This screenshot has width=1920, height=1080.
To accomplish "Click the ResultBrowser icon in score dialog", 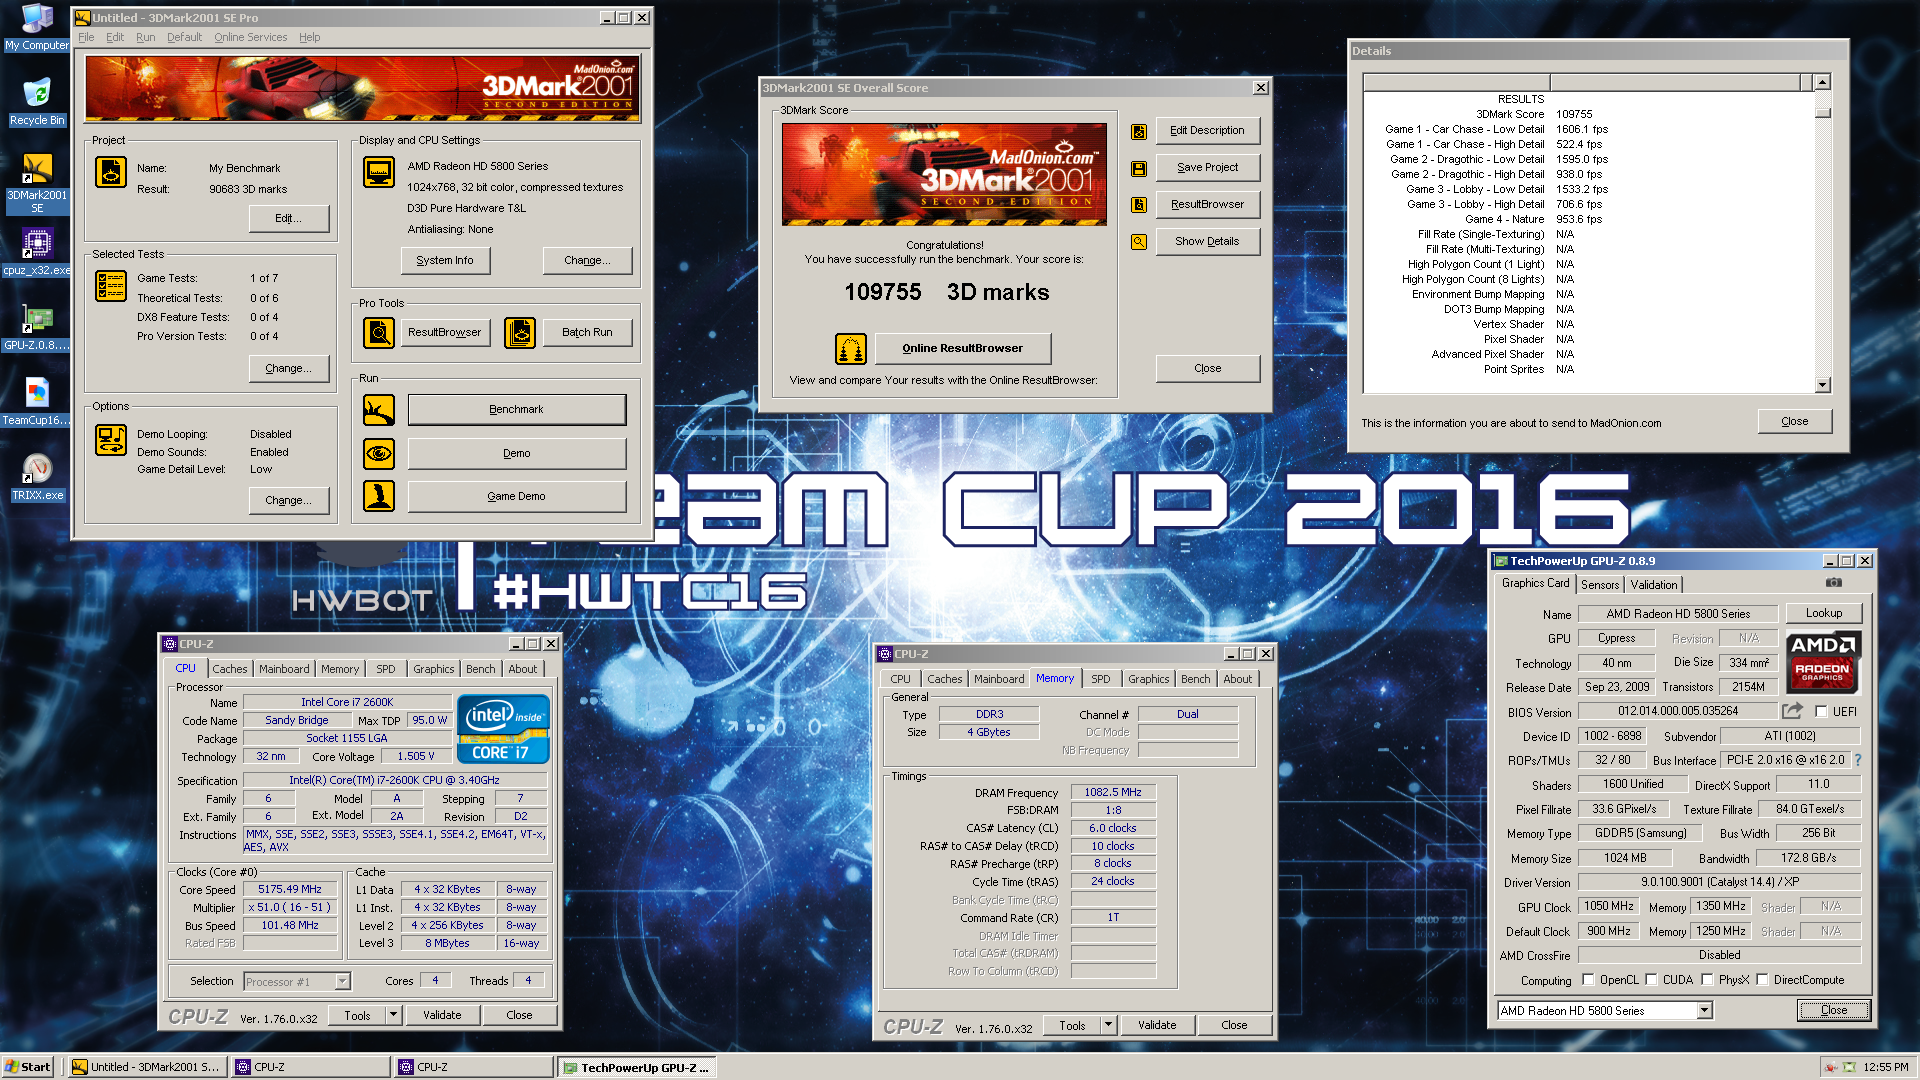I will coord(1139,205).
